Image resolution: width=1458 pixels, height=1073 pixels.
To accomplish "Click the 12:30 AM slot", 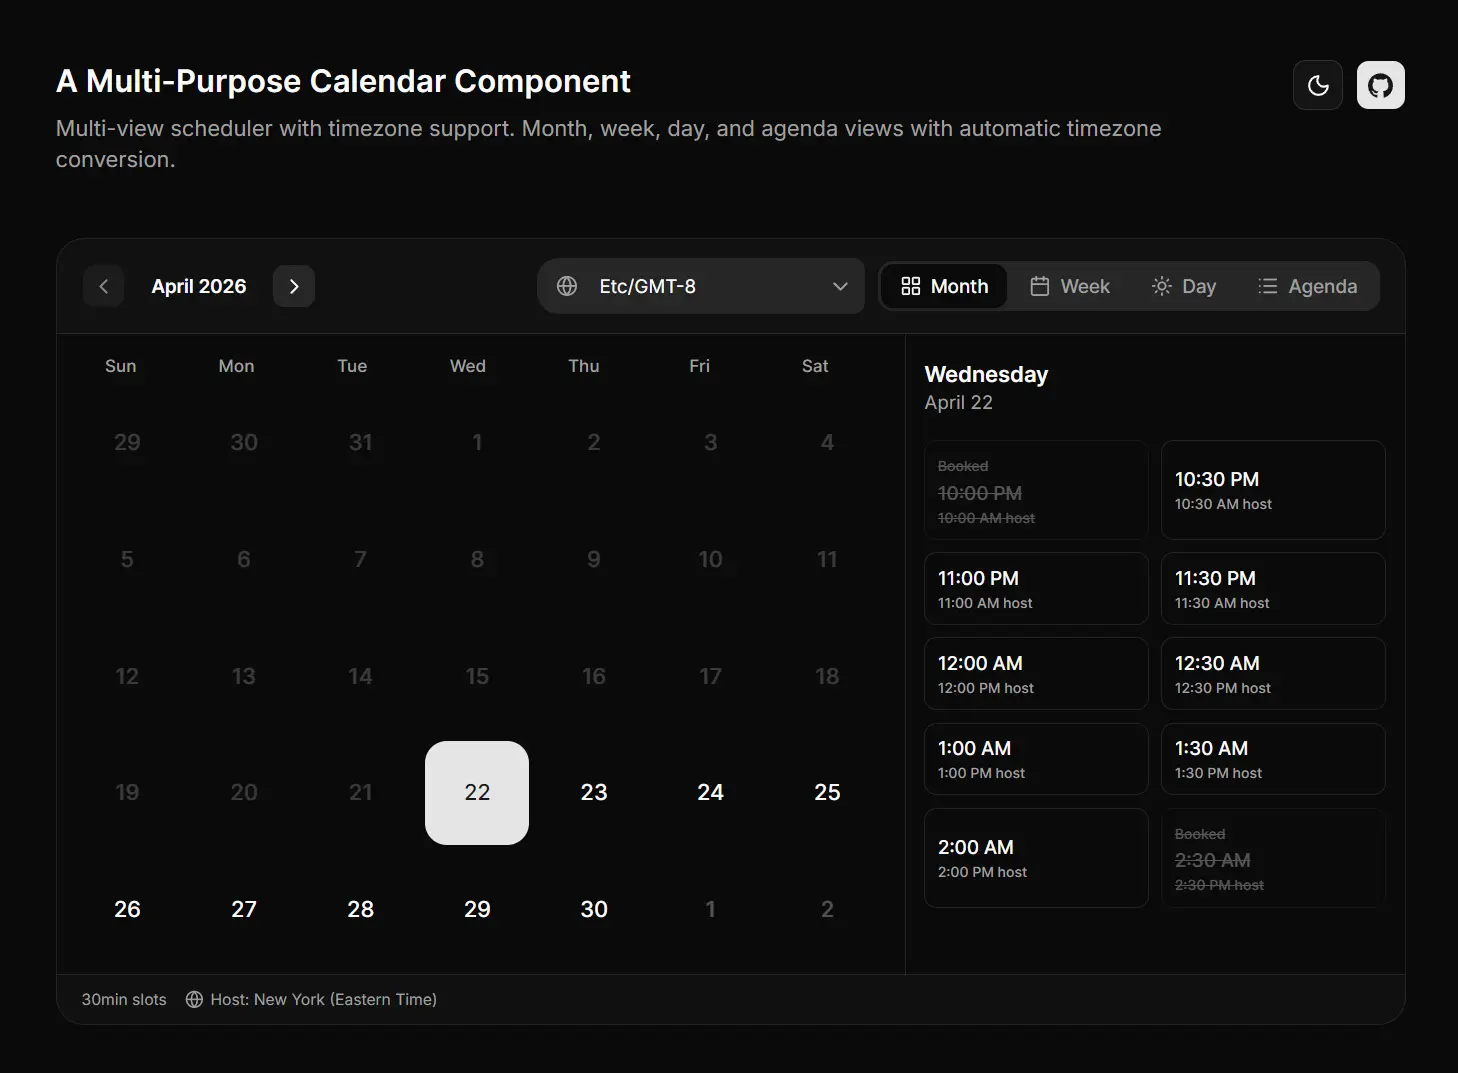I will click(1272, 673).
